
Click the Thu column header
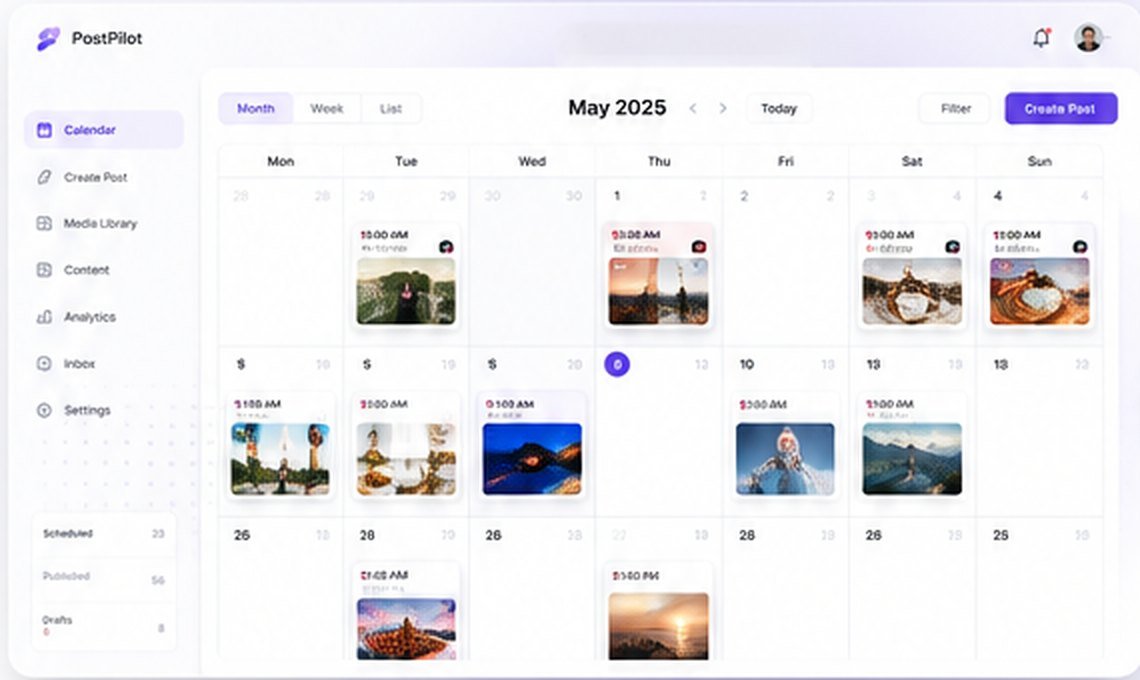[659, 161]
